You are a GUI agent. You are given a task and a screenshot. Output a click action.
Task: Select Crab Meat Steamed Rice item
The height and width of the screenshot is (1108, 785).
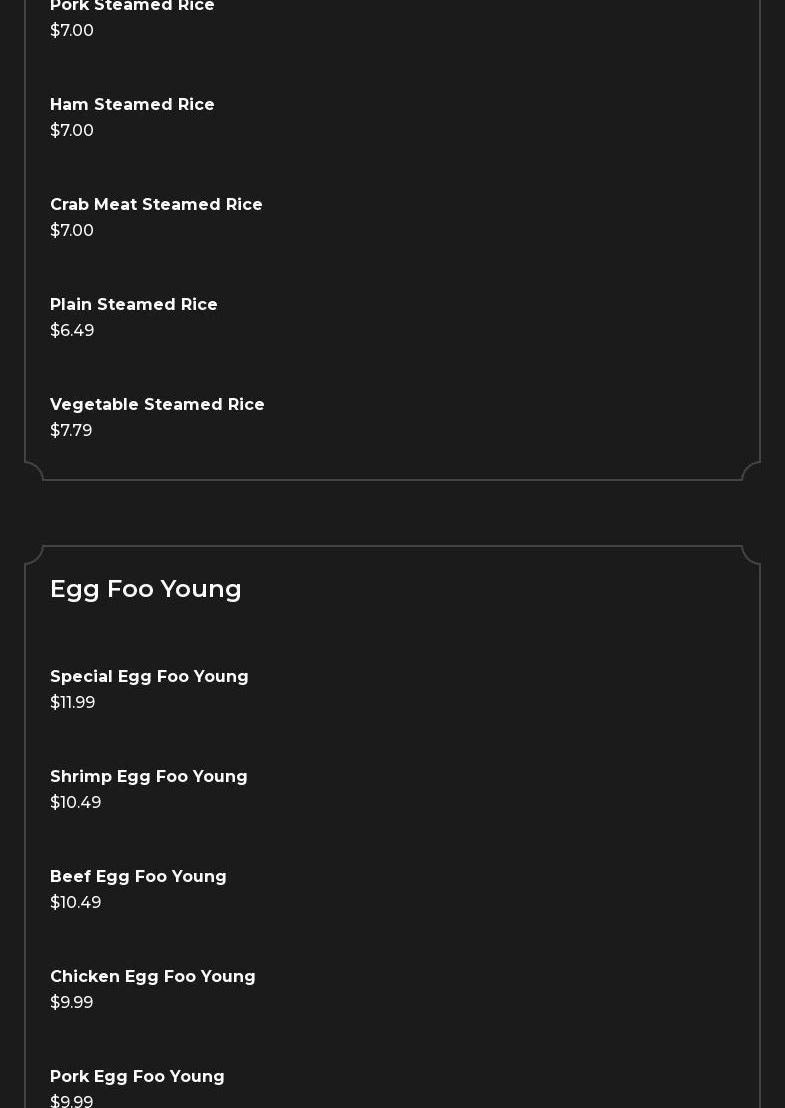click(x=156, y=205)
